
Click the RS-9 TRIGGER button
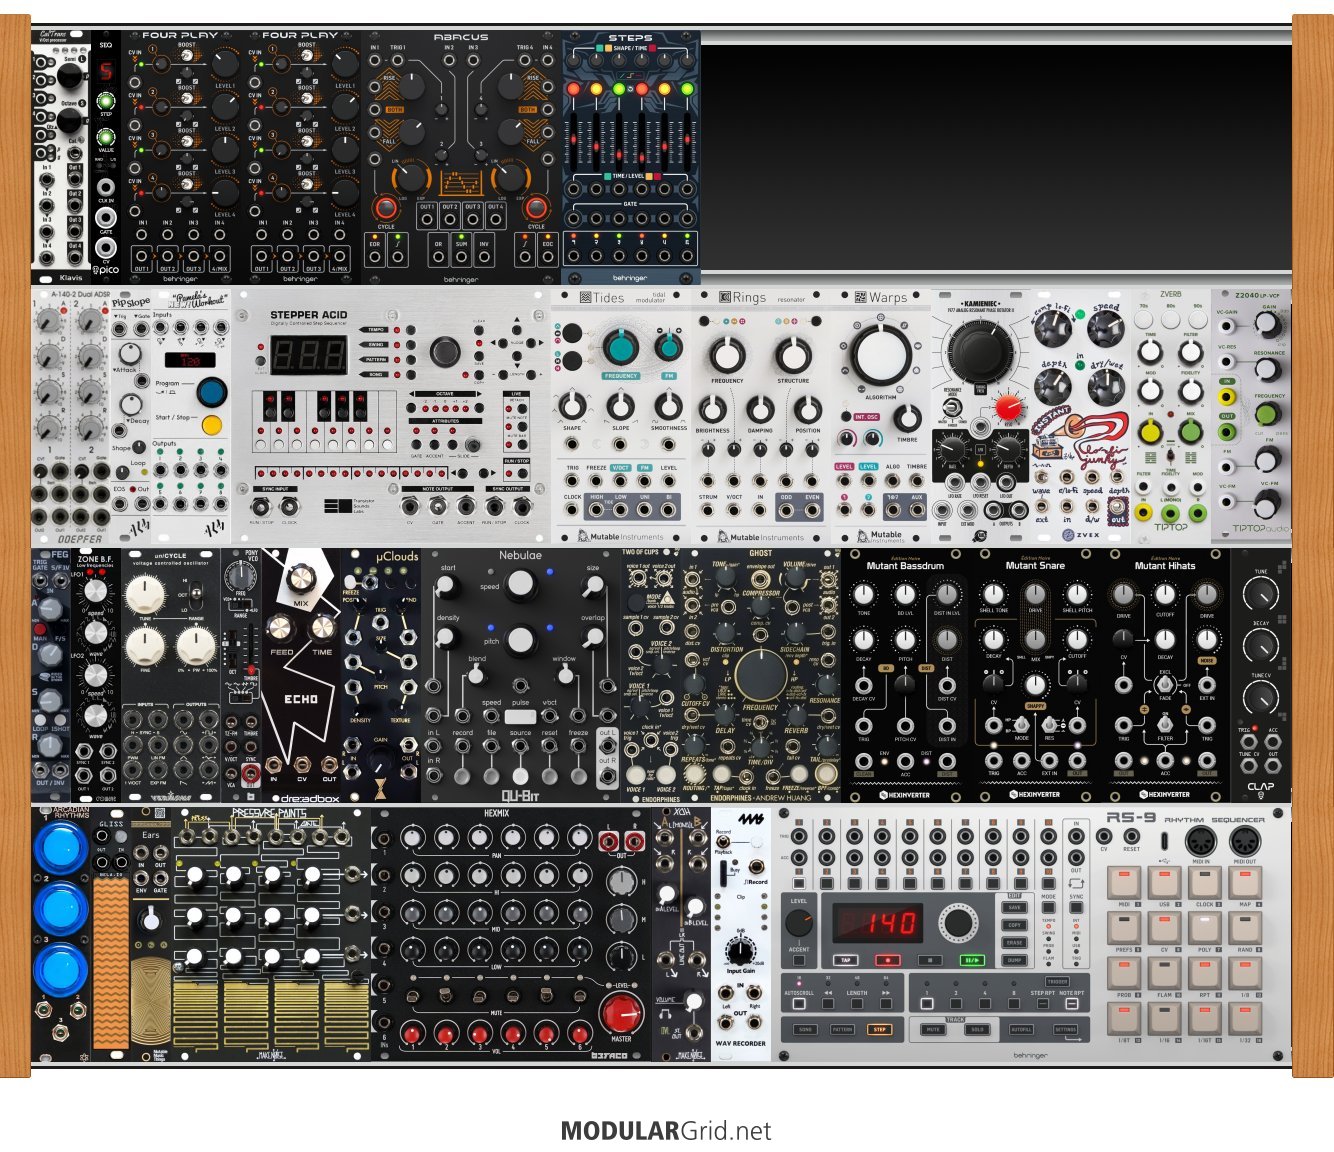coord(1058,981)
